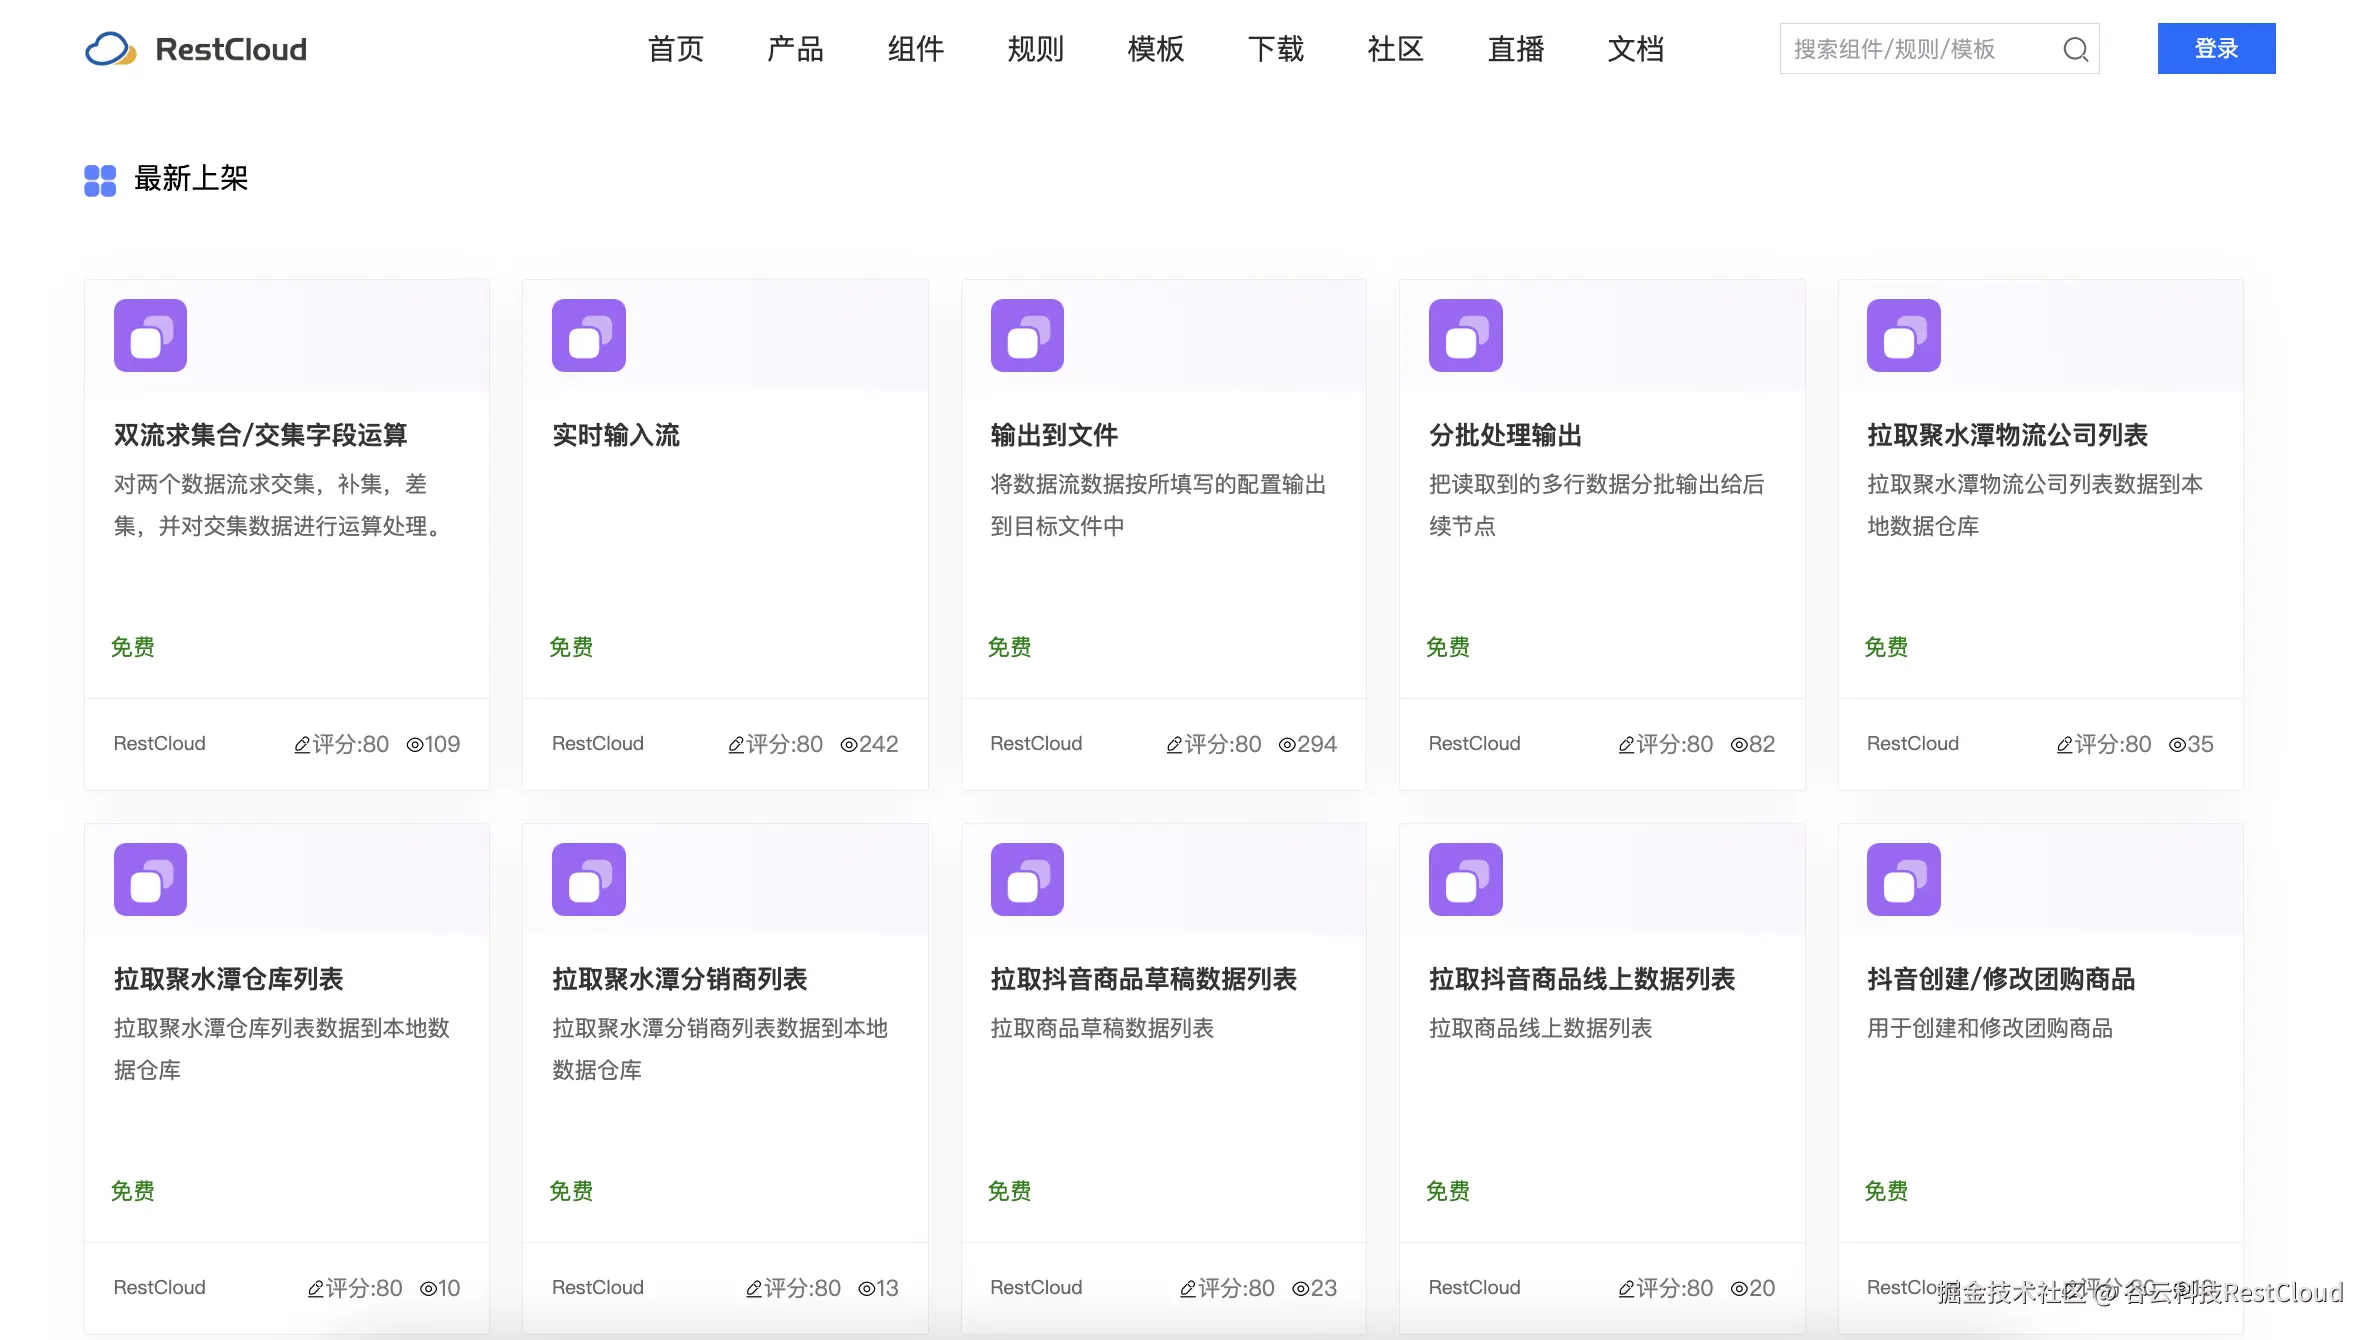This screenshot has height=1340, width=2378.
Task: Click 评分:80 on 拉取聚水潭物流公司列表 card
Action: 2113,745
